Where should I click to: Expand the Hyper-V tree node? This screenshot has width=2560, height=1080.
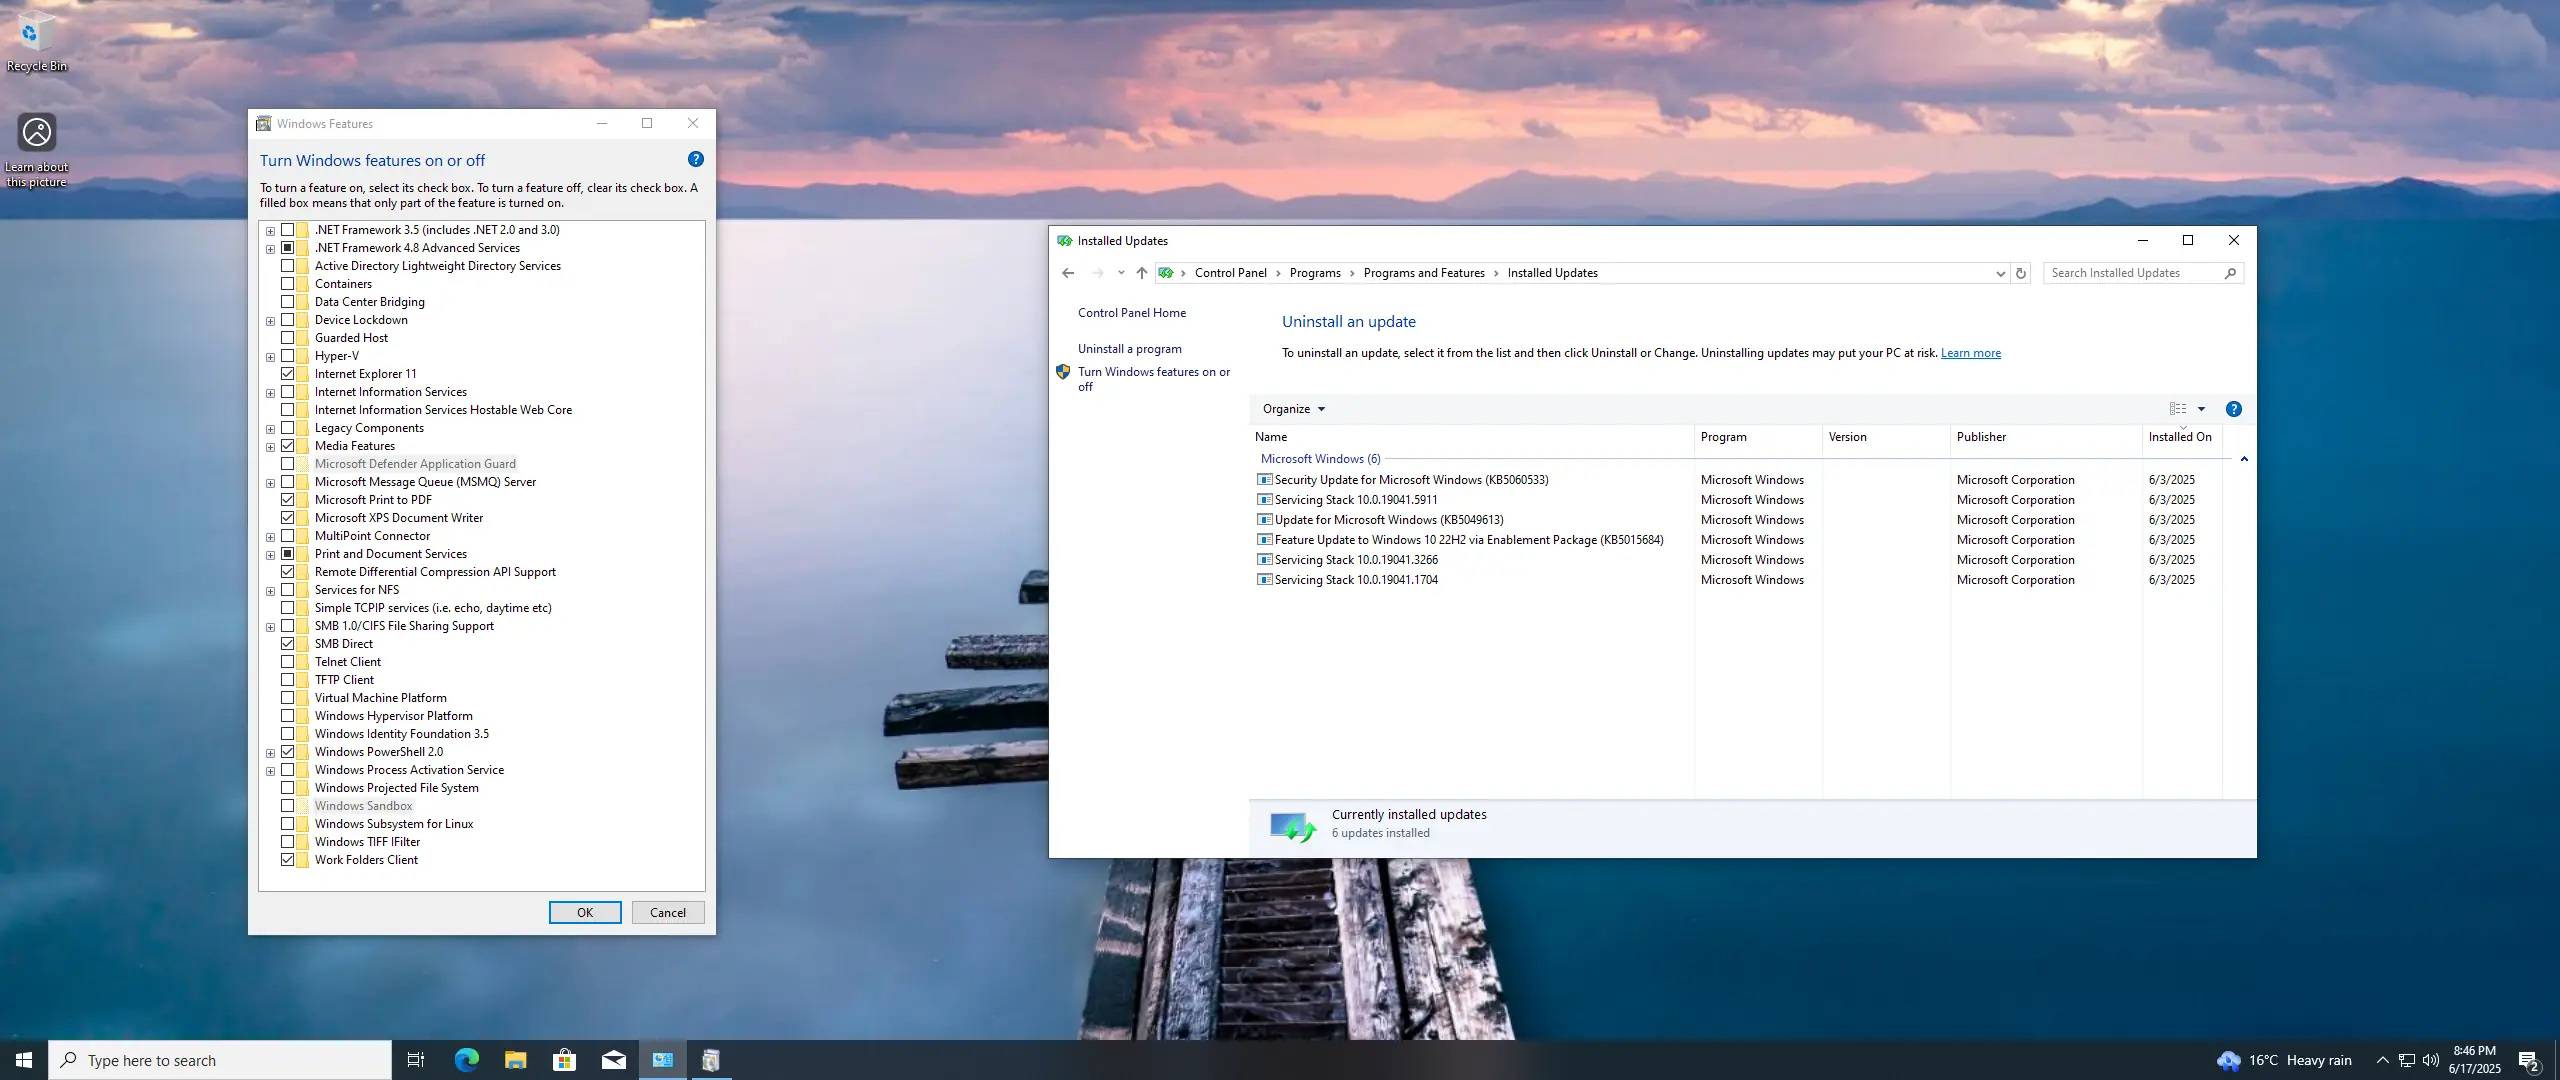pyautogui.click(x=270, y=357)
